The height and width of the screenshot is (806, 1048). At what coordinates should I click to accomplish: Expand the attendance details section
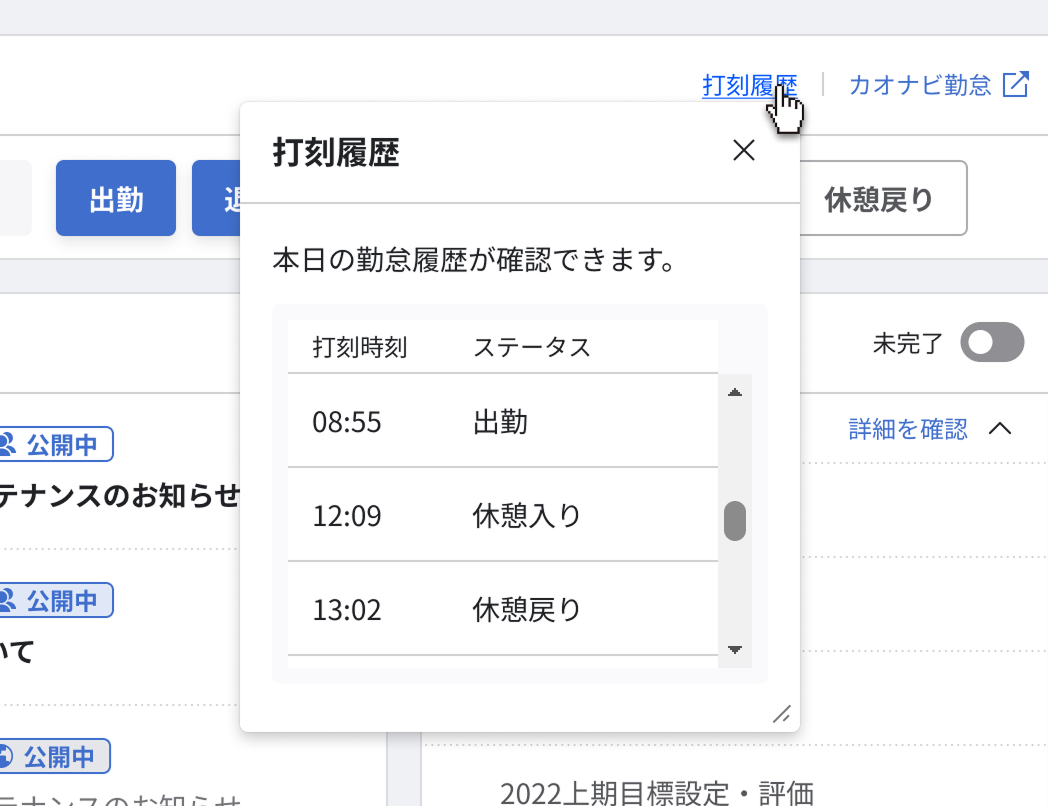pos(905,429)
